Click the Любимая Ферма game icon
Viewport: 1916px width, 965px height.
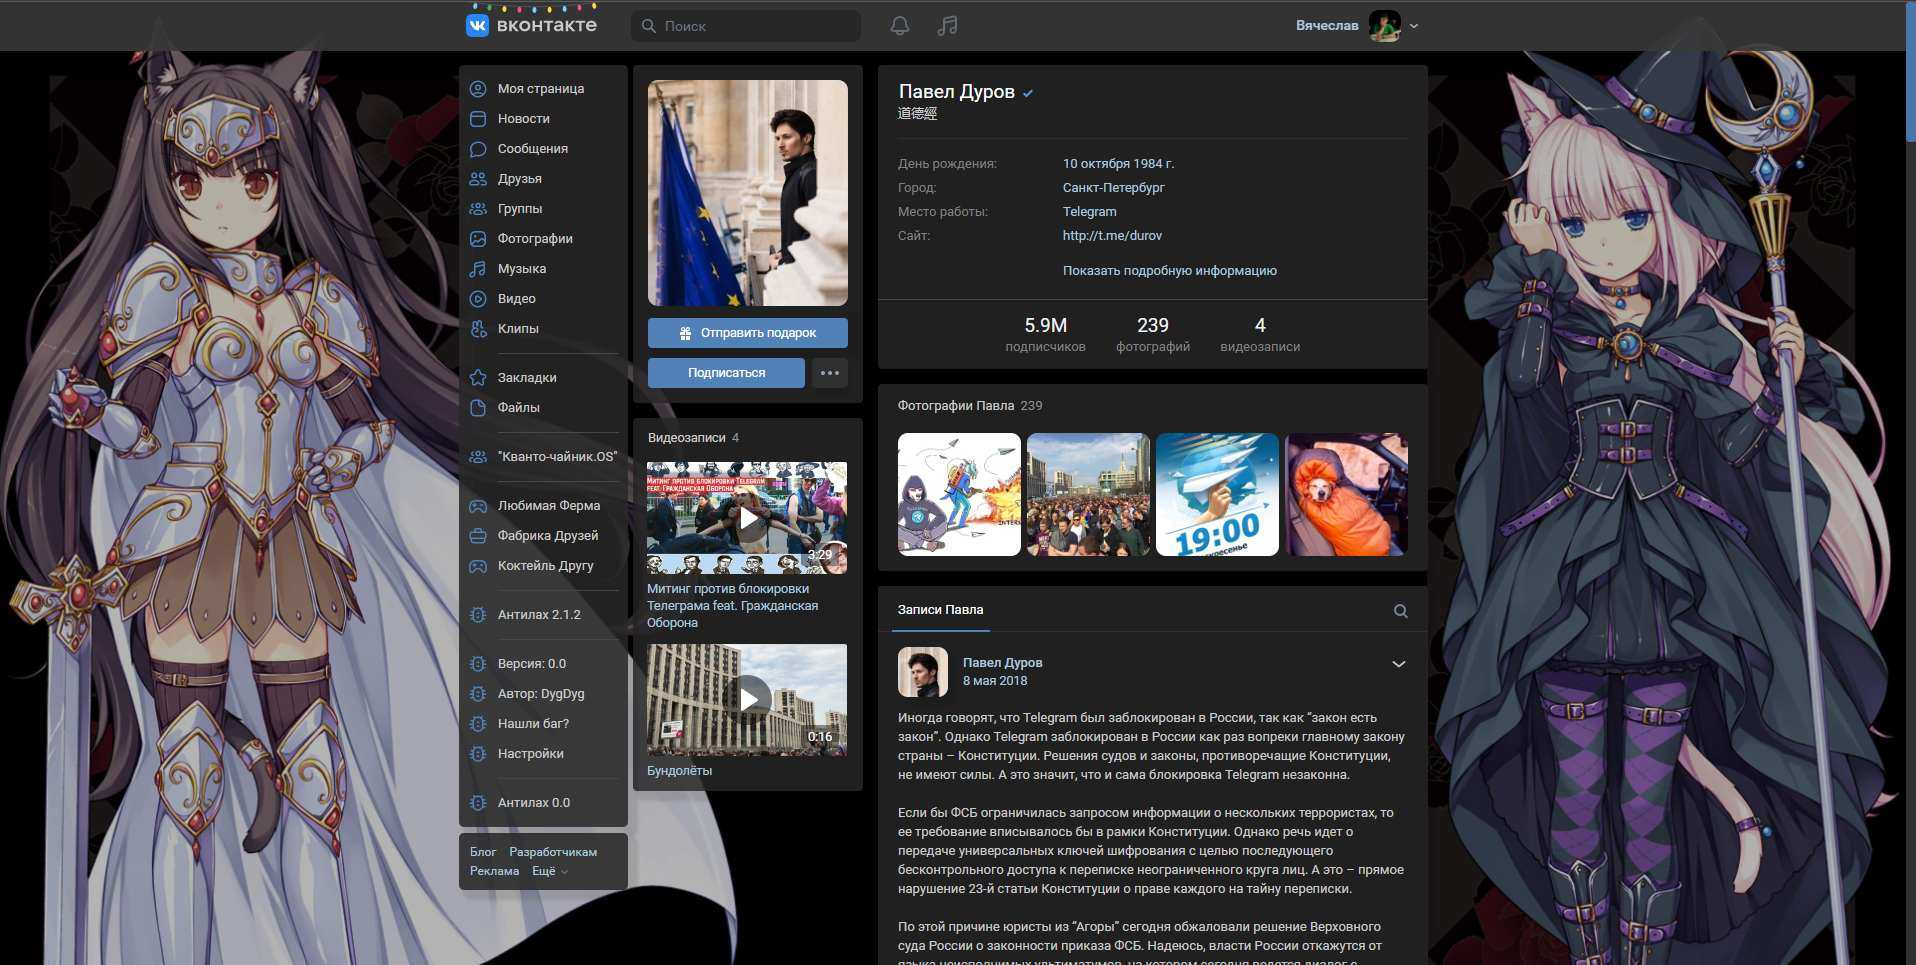click(x=478, y=506)
